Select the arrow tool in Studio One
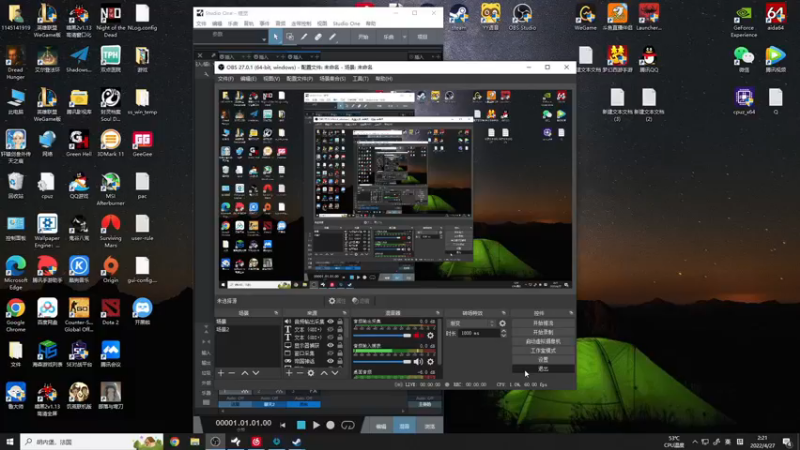800x450 pixels. click(x=276, y=37)
